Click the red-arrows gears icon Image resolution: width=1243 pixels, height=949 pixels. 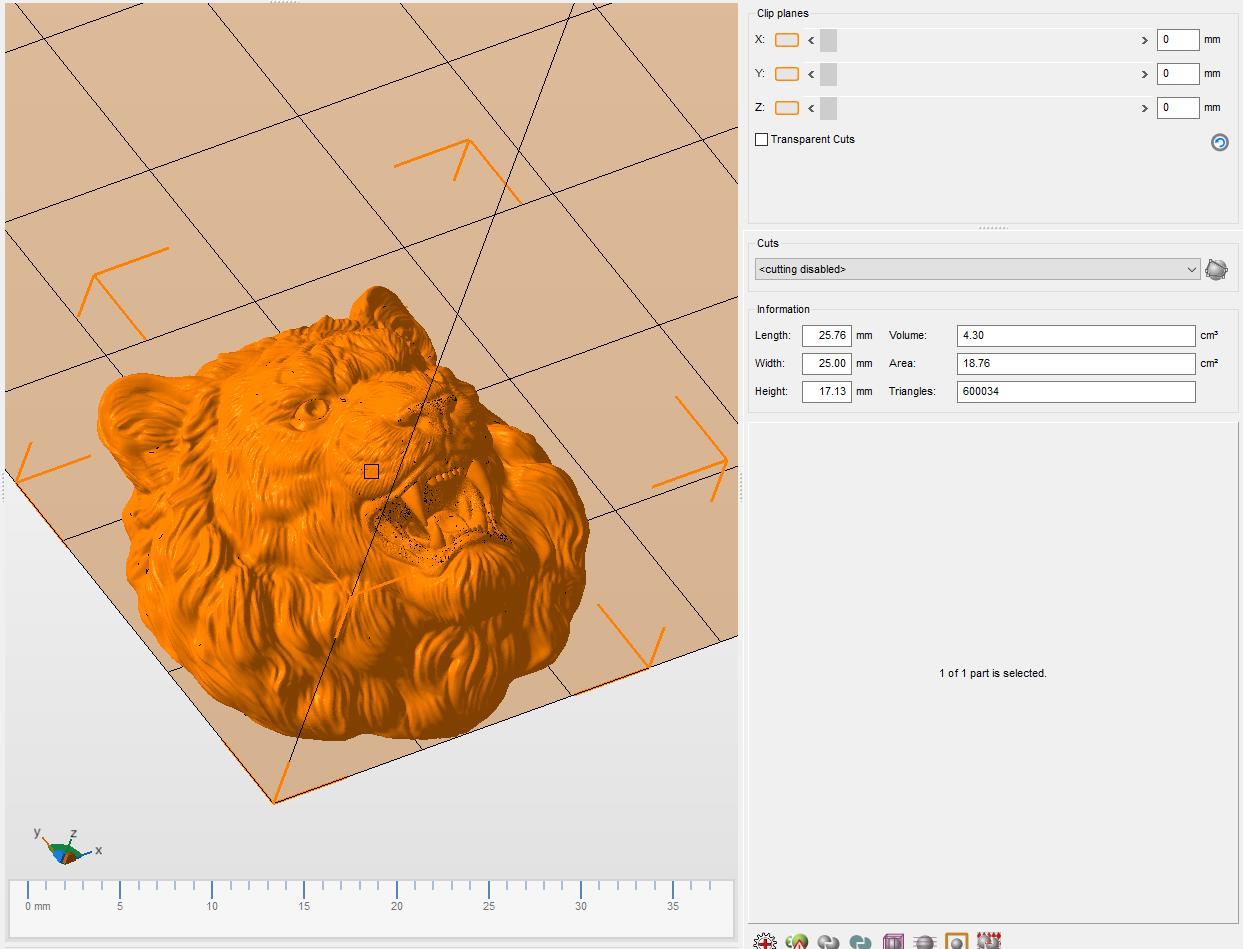(989, 941)
